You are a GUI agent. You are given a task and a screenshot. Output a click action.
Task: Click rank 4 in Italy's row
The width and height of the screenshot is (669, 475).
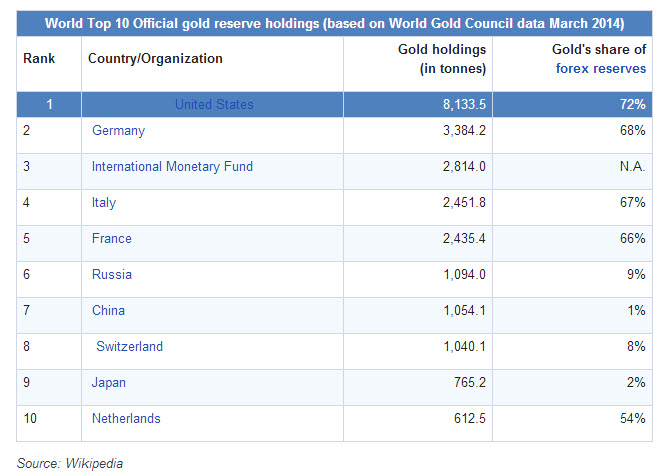tap(26, 202)
